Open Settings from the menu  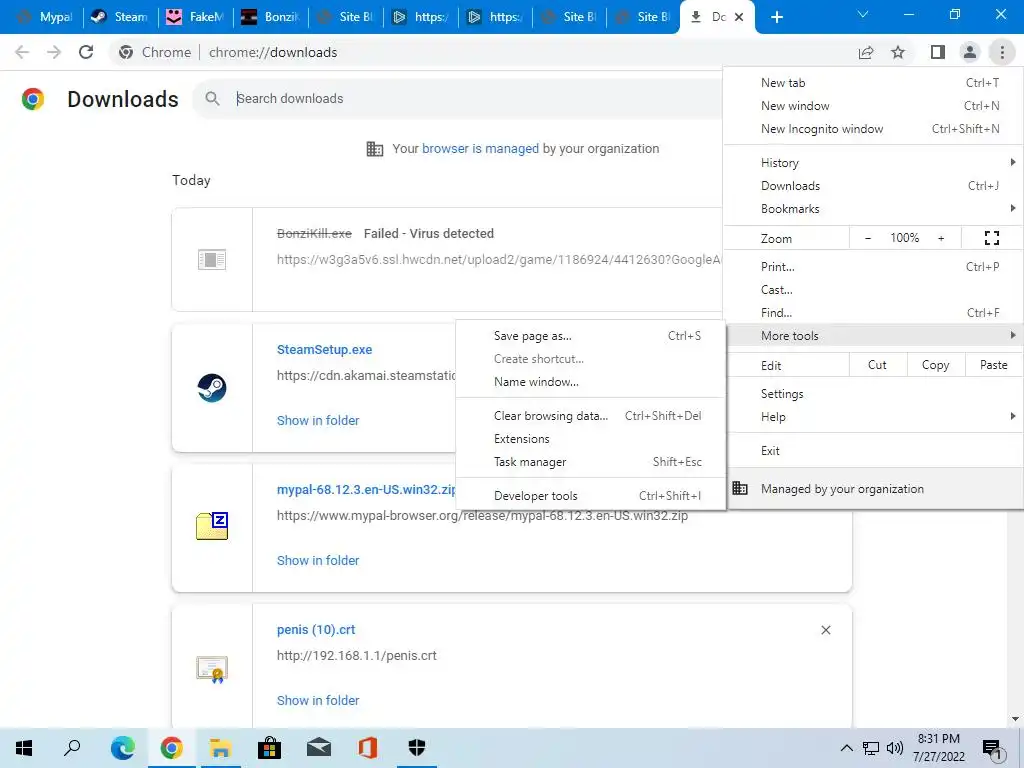coord(873,394)
